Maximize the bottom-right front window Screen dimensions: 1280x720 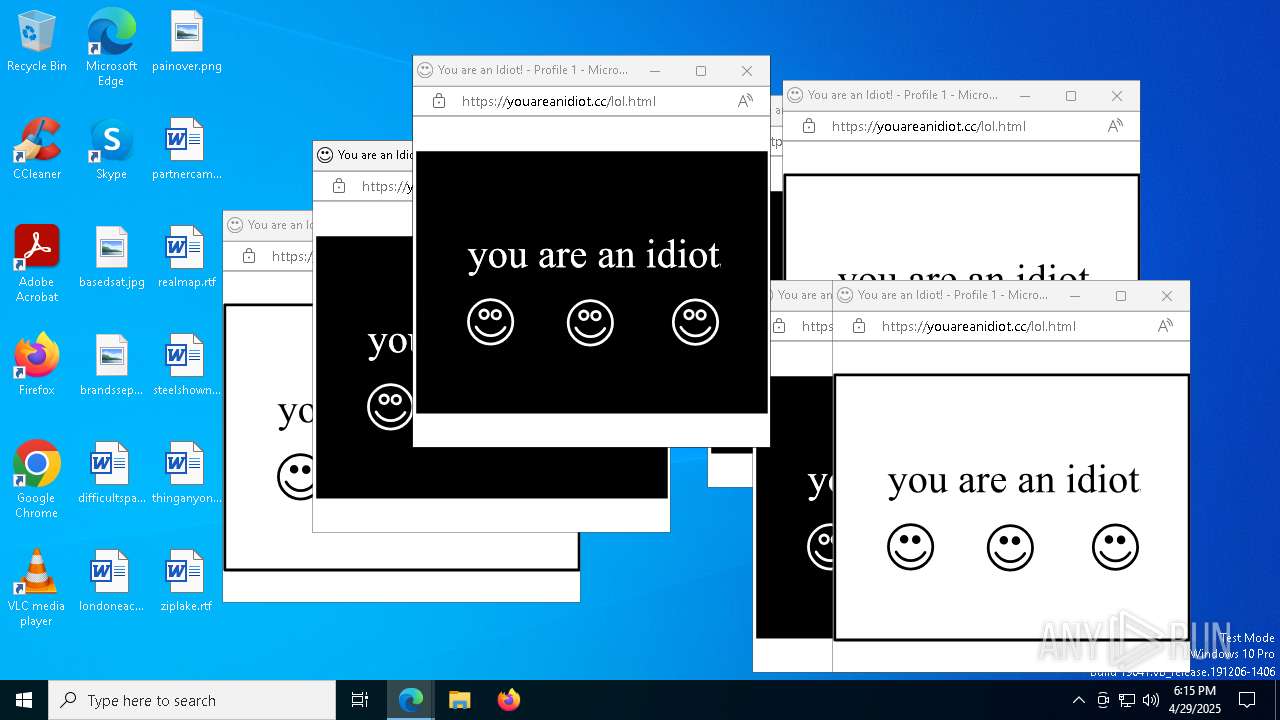pyautogui.click(x=1121, y=295)
